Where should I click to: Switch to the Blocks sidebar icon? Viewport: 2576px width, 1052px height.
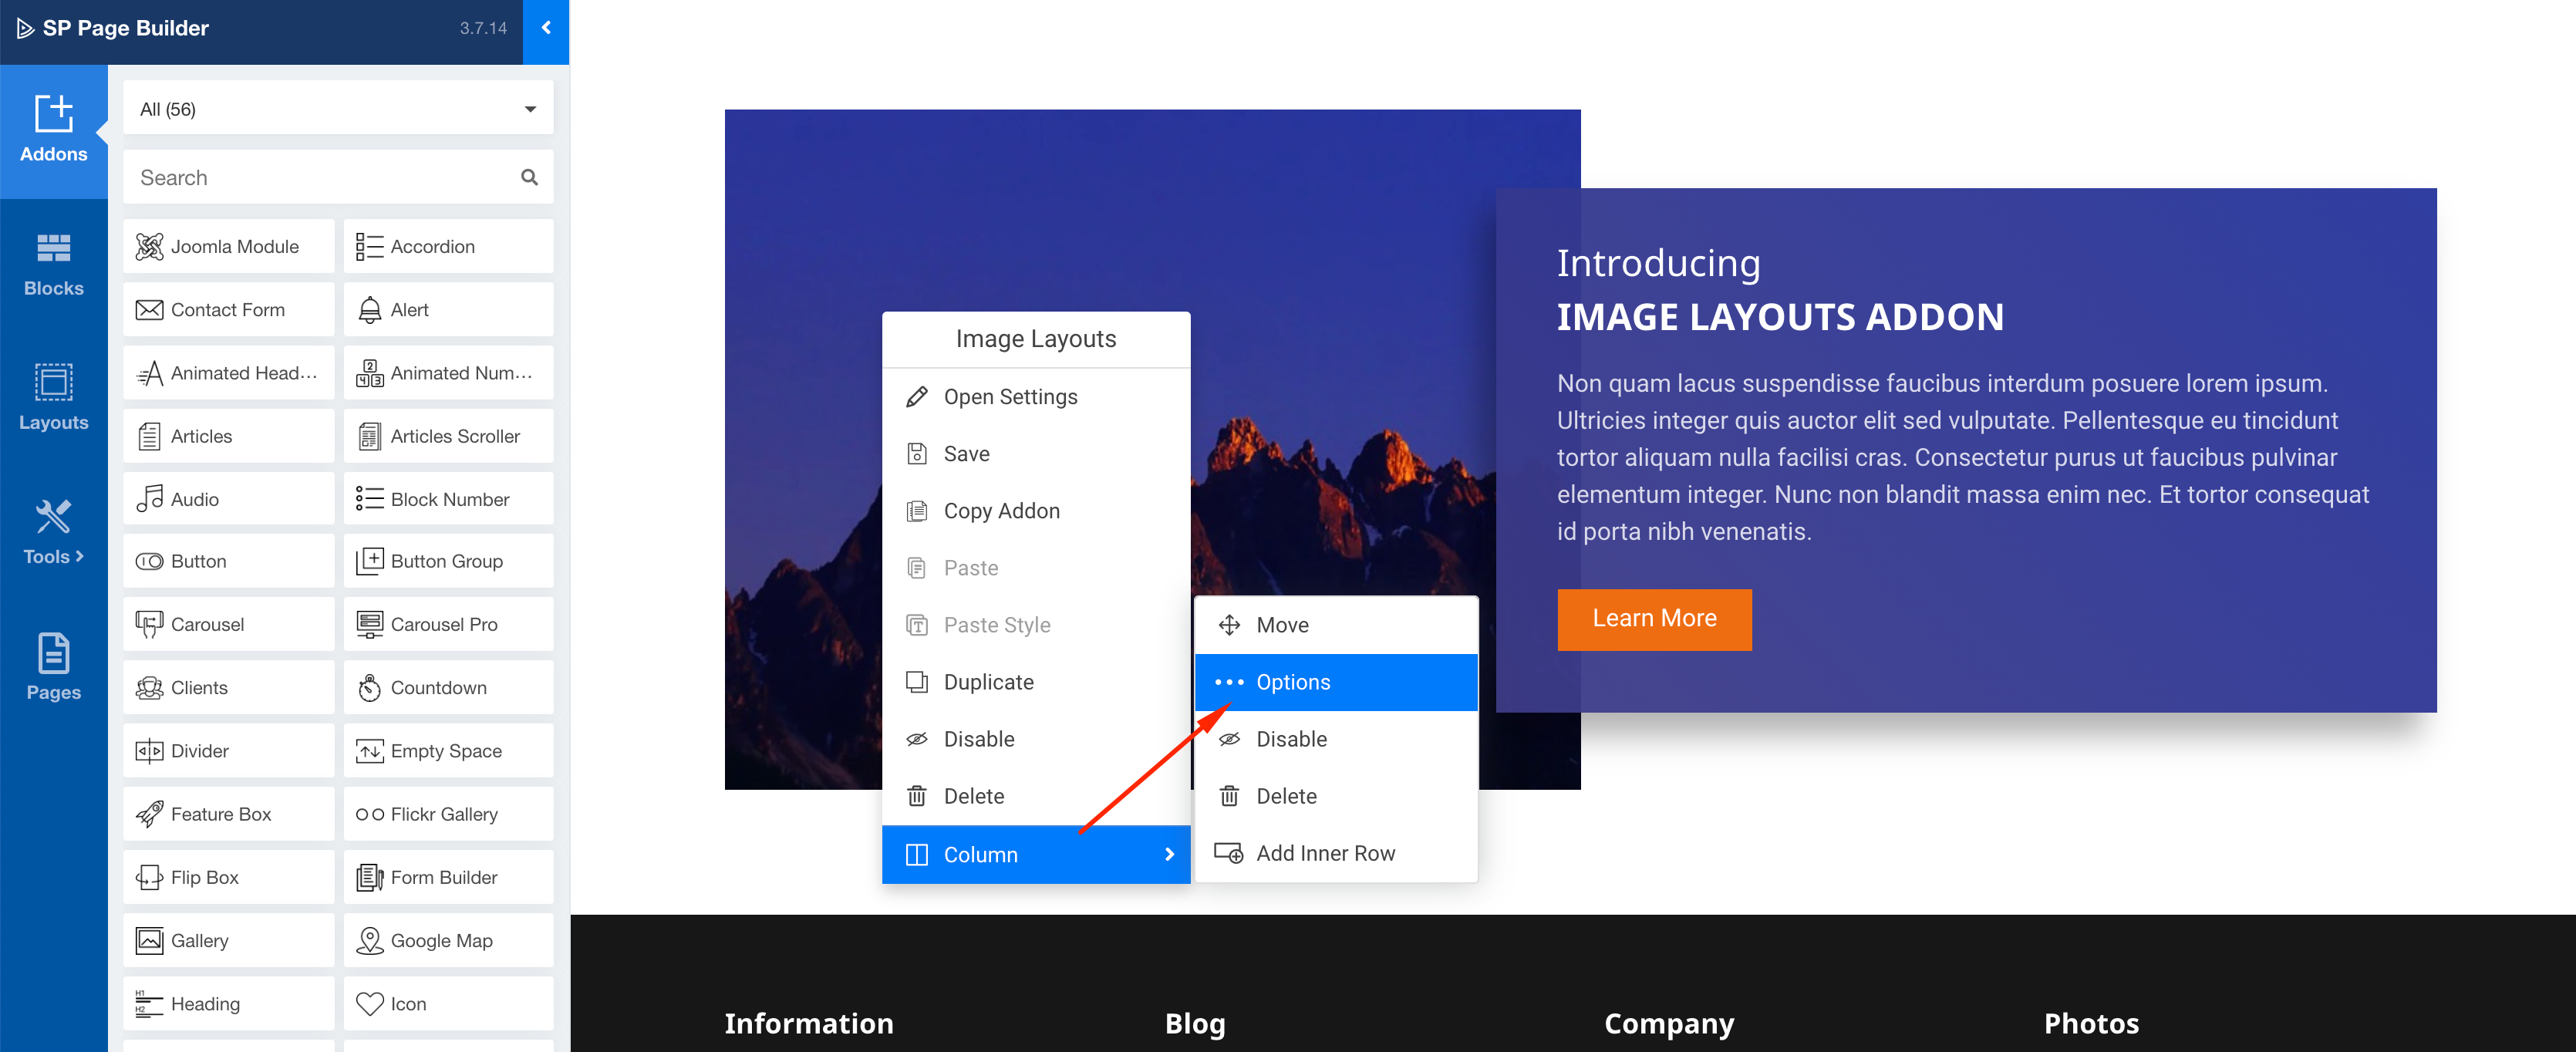click(53, 265)
